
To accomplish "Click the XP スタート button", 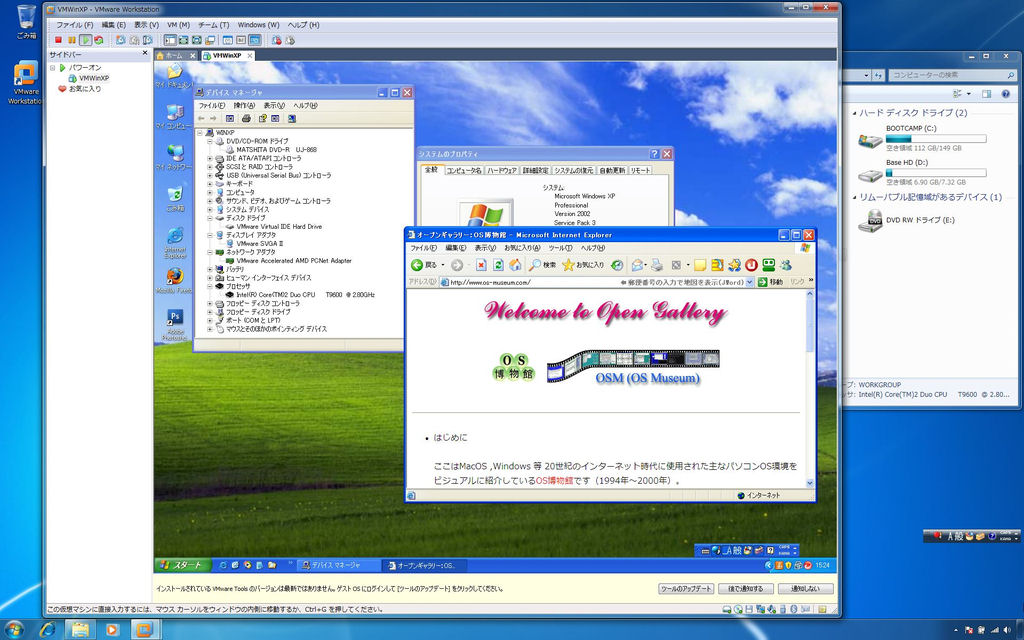I will pos(182,565).
